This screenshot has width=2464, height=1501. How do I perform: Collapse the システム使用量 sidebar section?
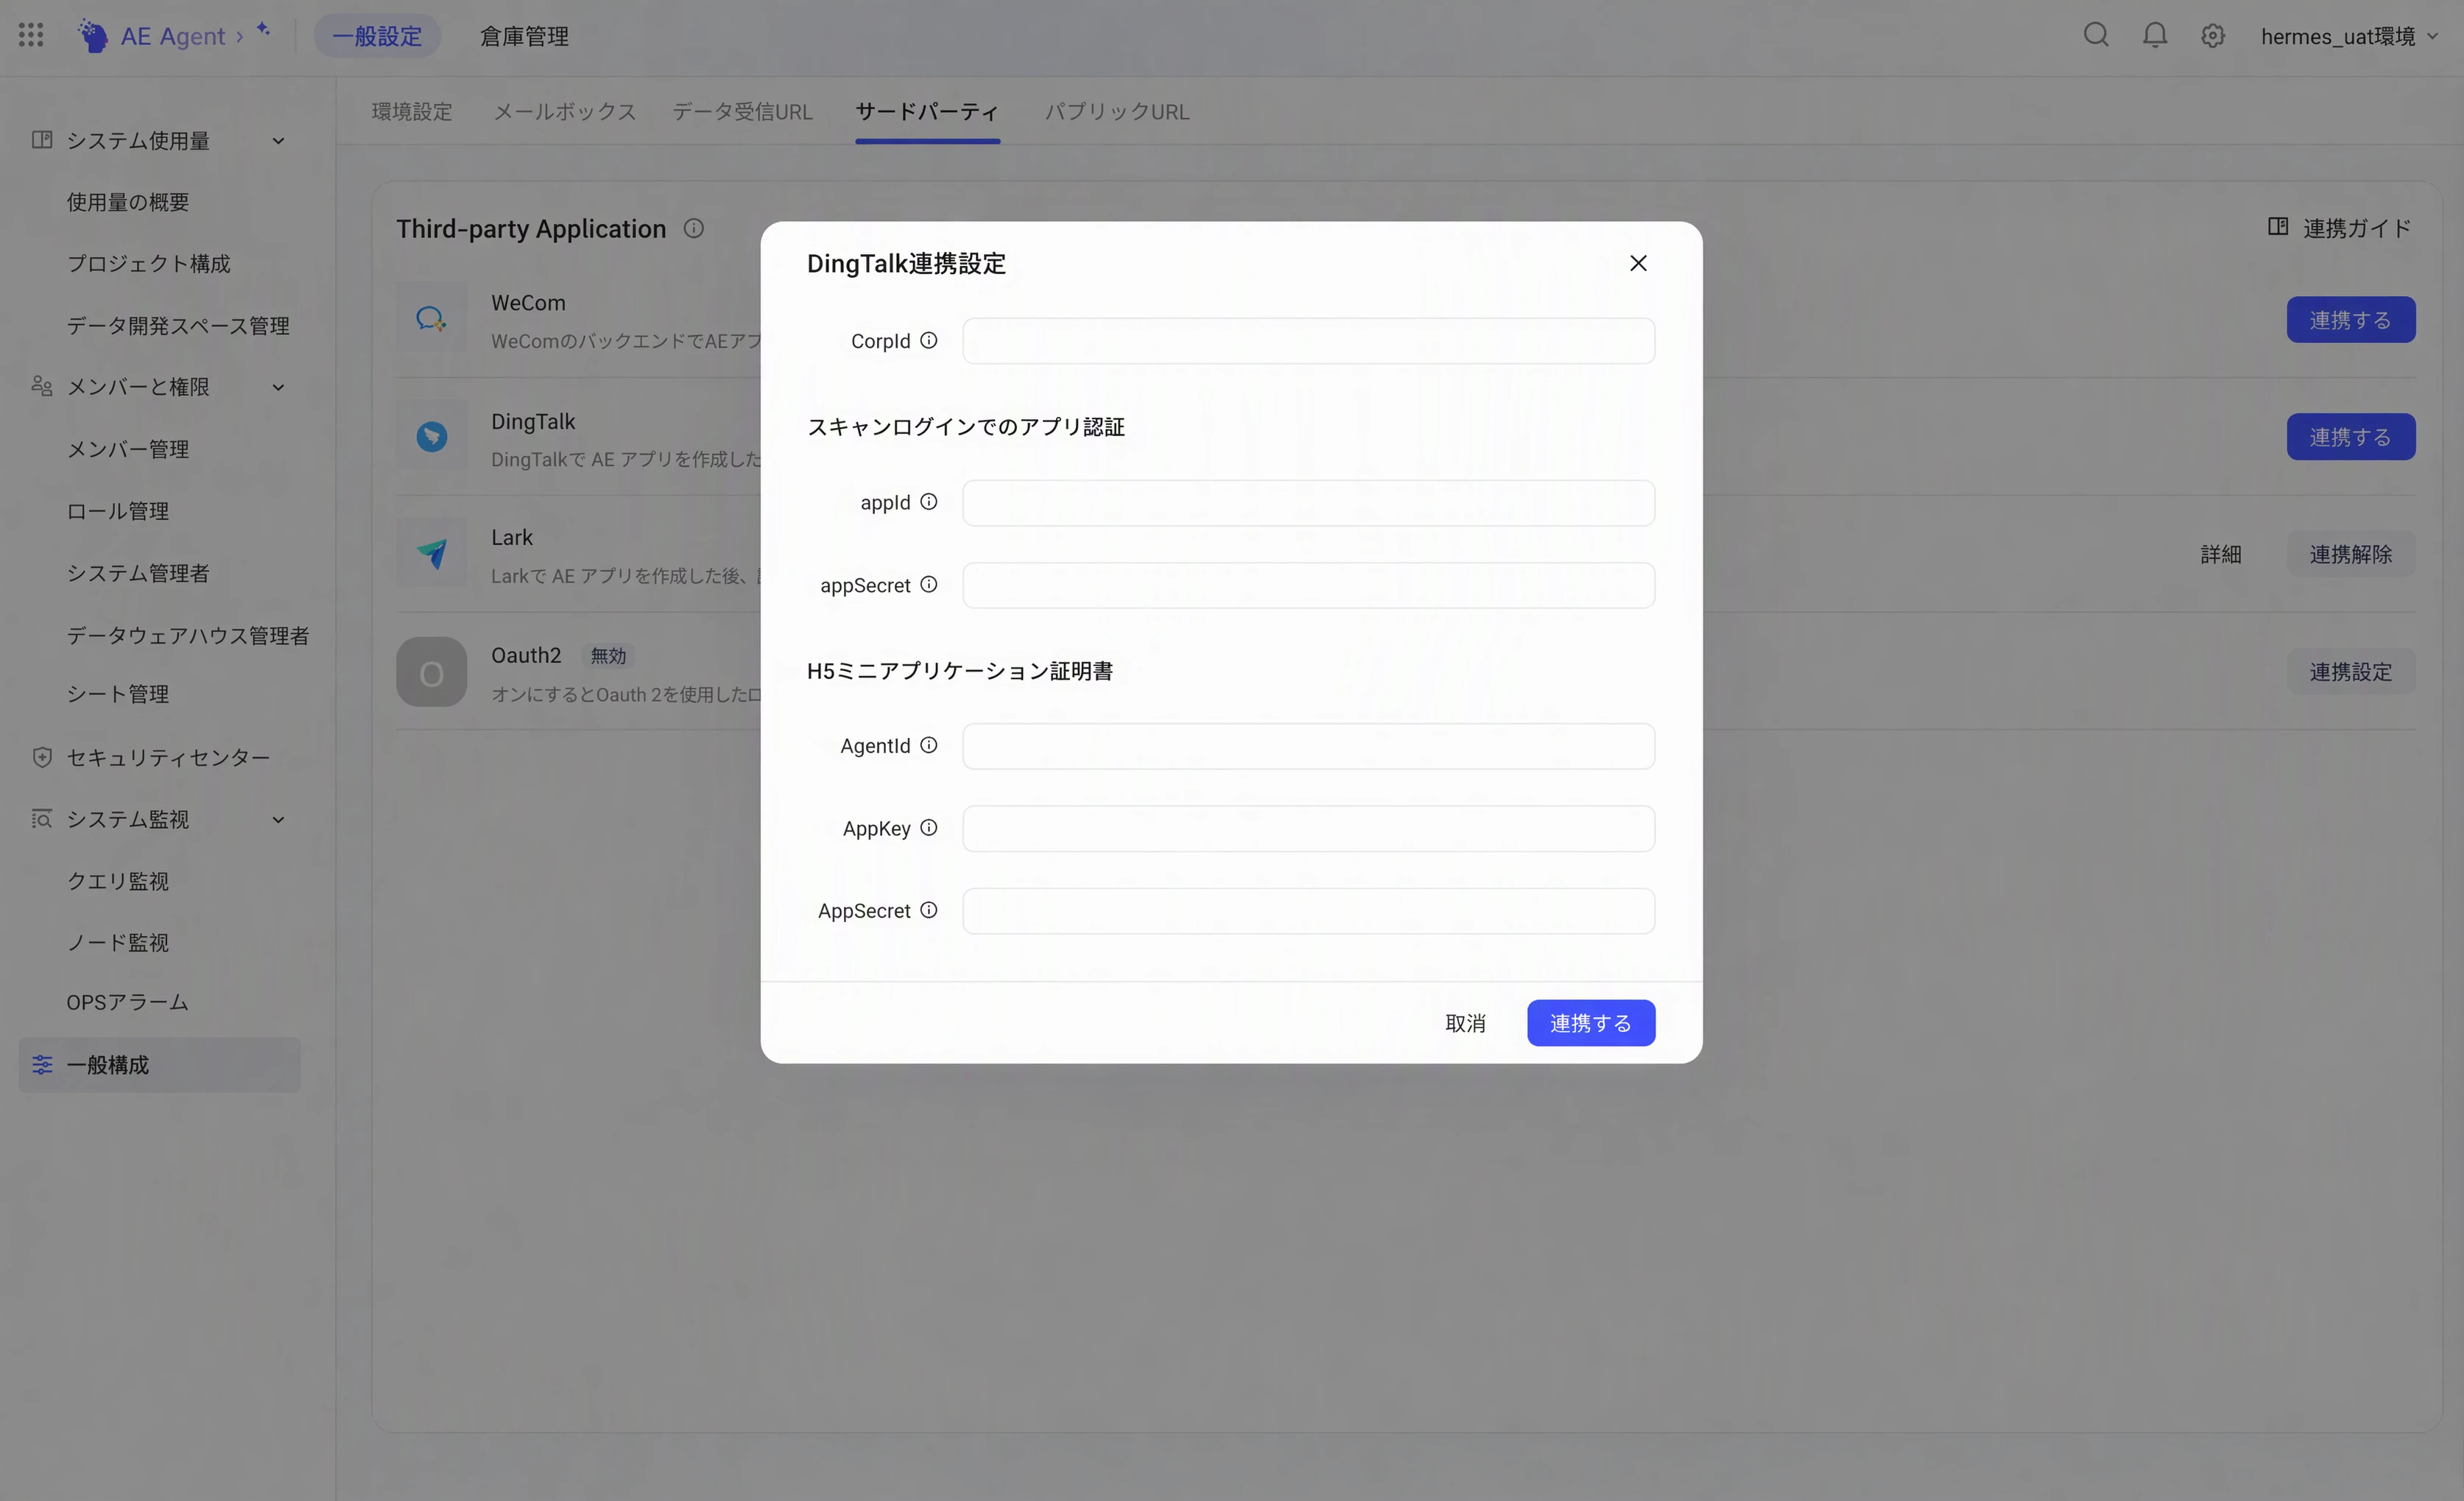coord(279,141)
